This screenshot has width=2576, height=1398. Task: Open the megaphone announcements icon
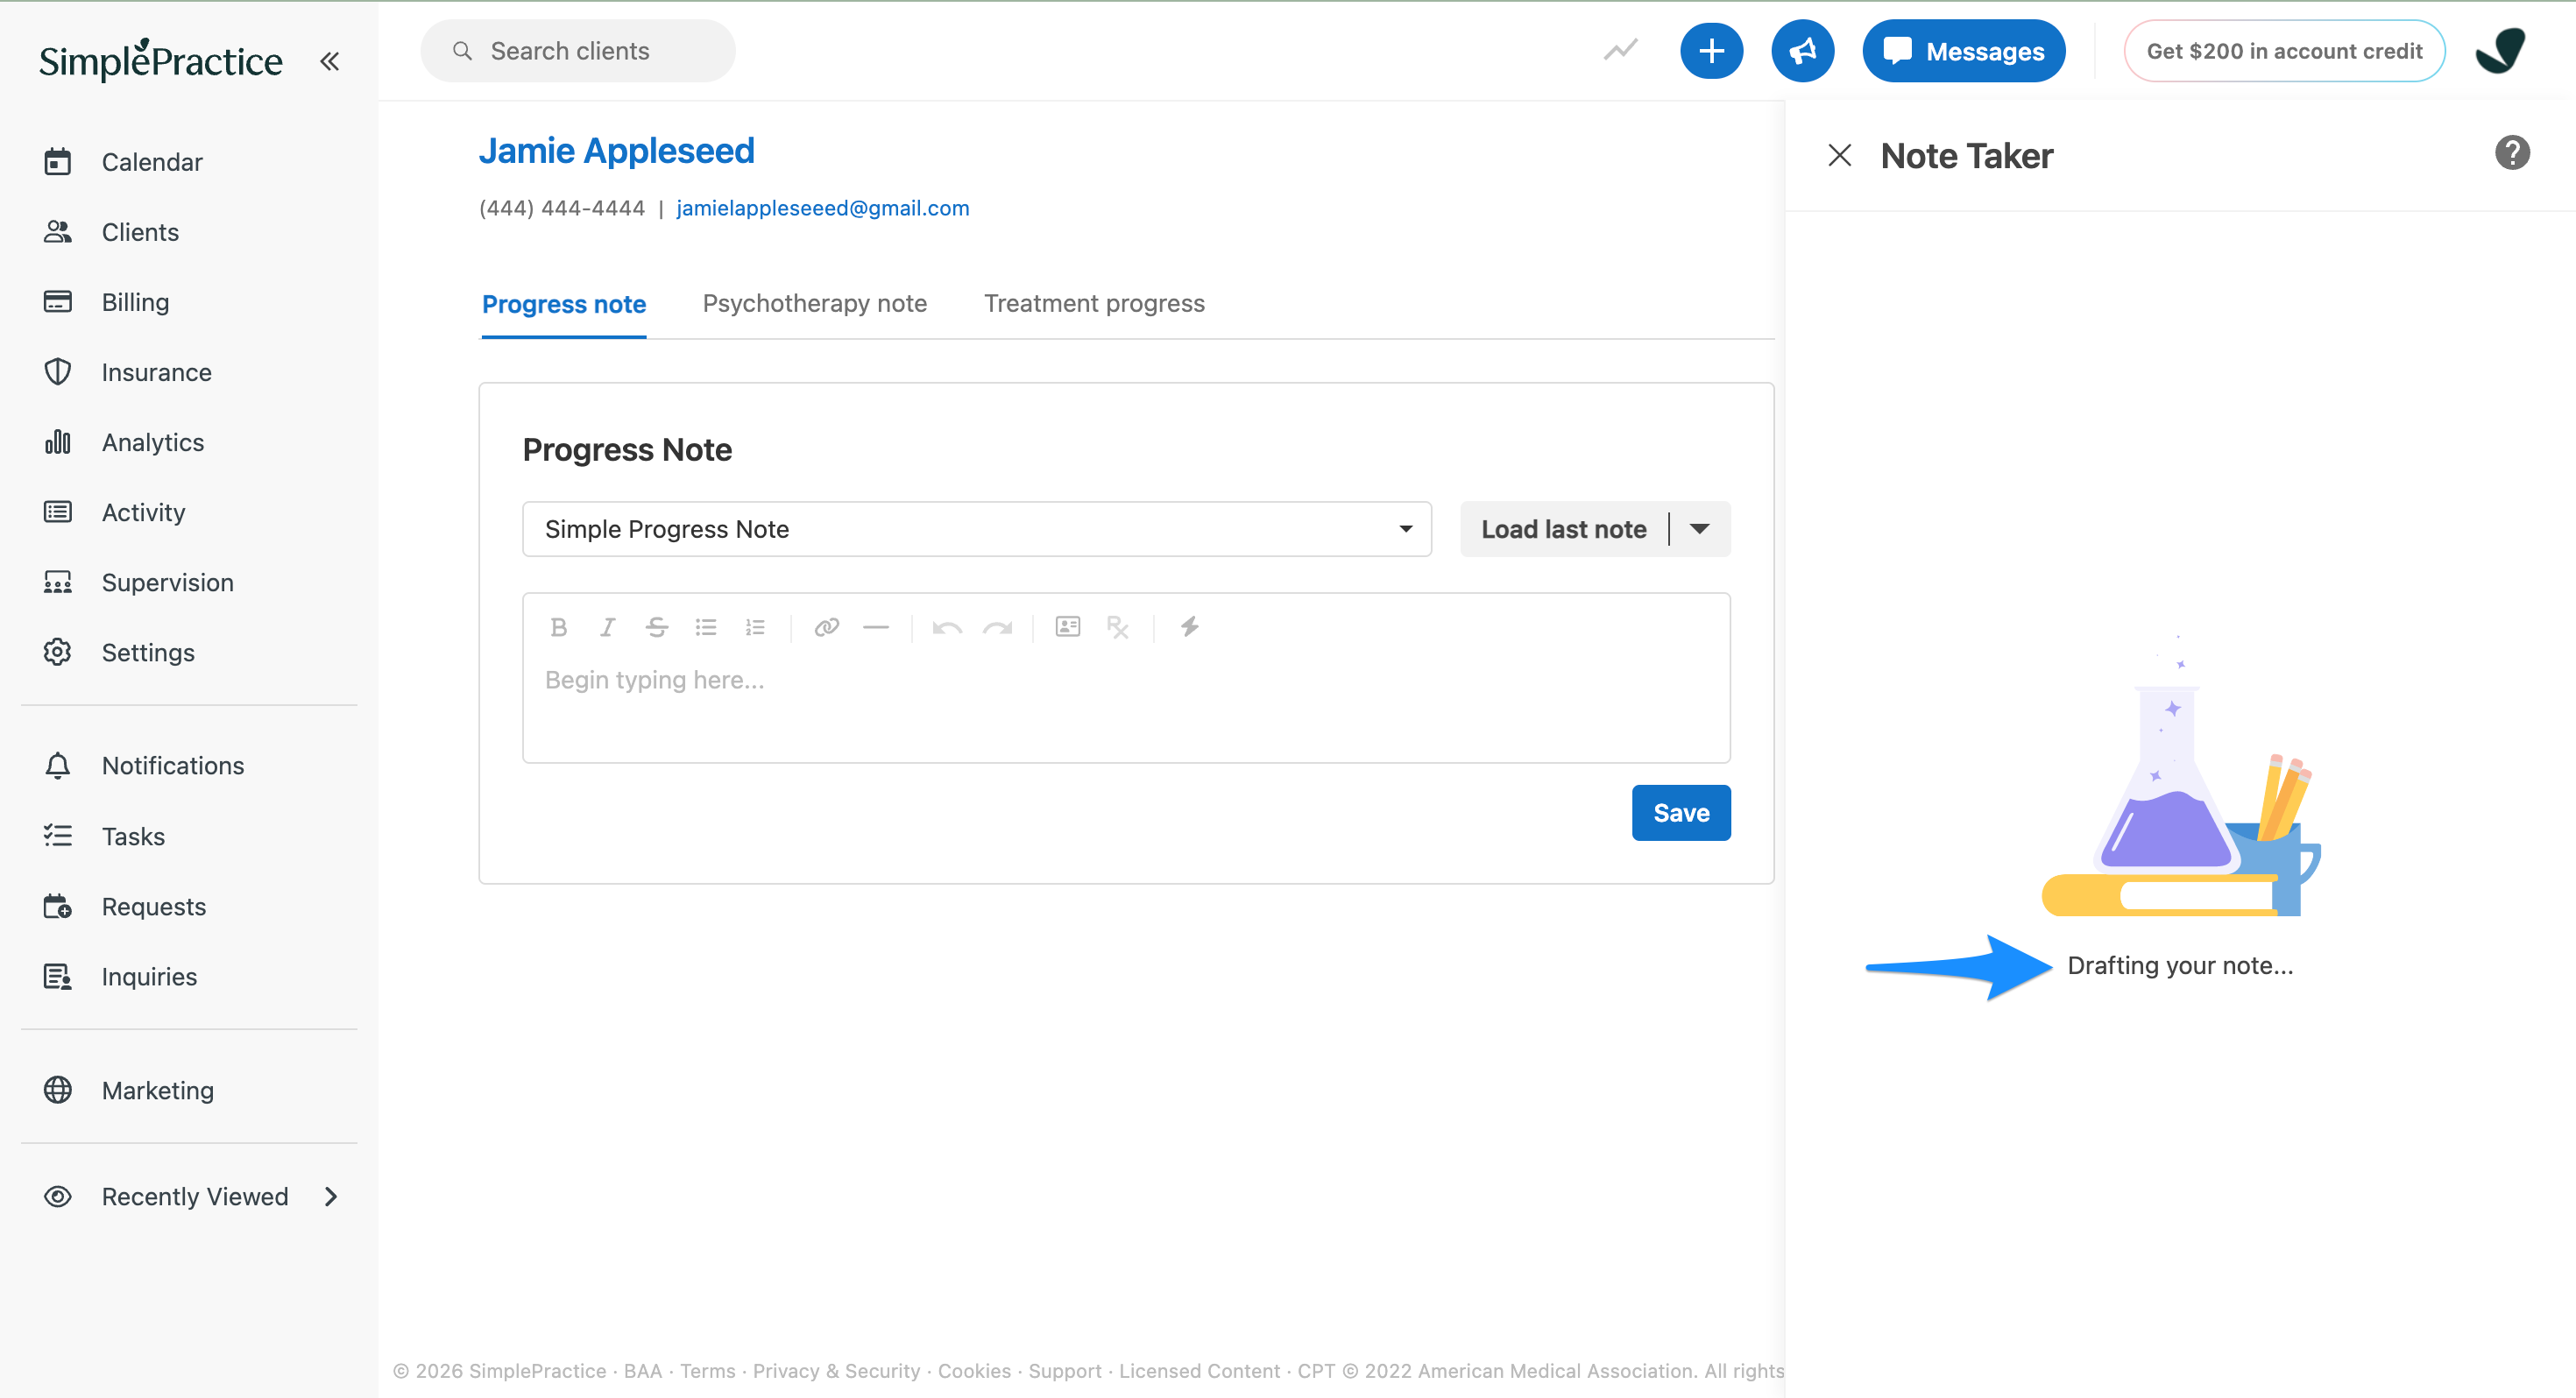click(x=1802, y=51)
